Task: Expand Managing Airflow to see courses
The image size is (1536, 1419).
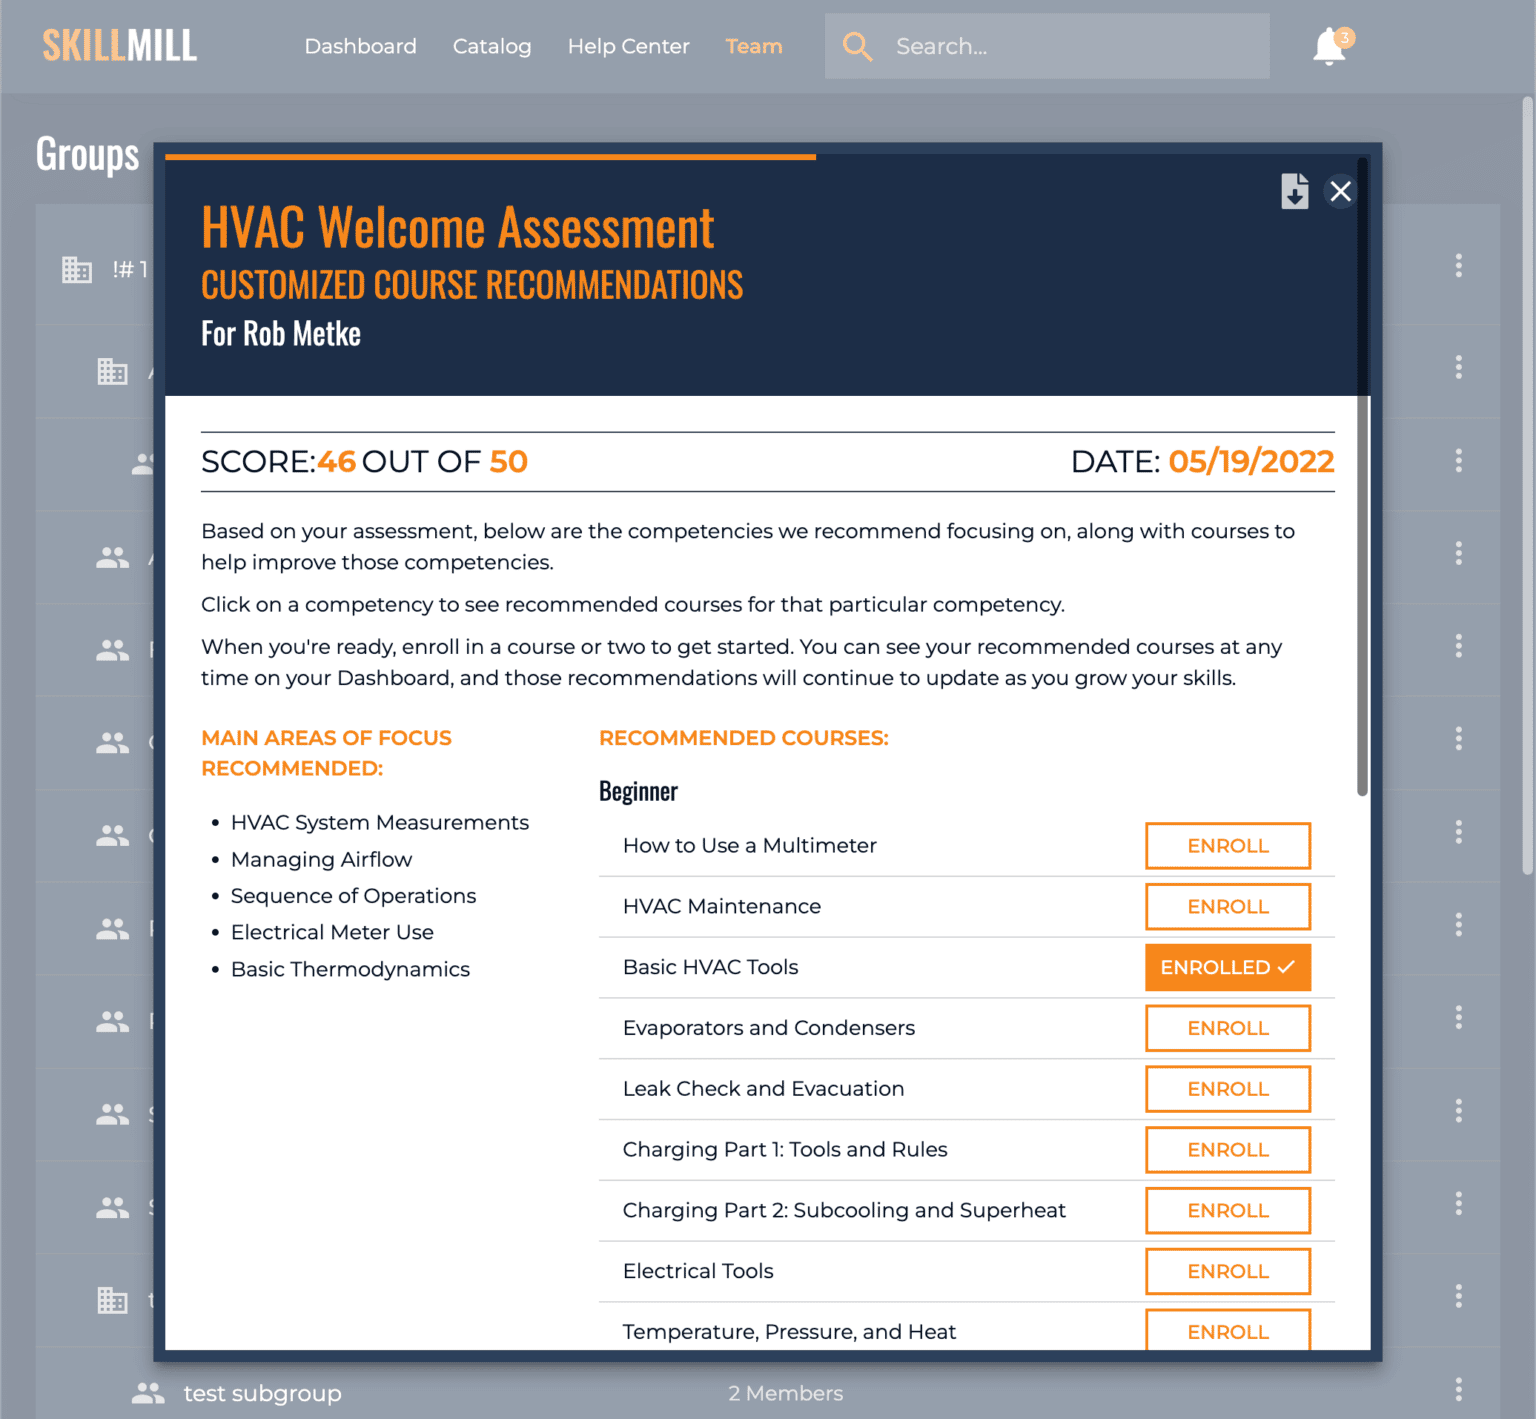Action: tap(321, 859)
